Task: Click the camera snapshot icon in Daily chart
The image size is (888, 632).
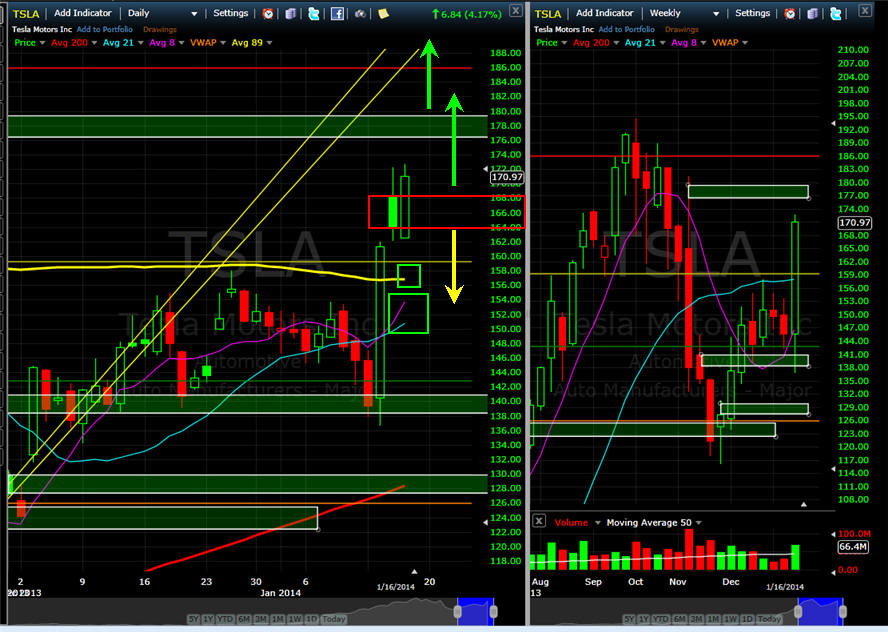Action: (x=360, y=14)
